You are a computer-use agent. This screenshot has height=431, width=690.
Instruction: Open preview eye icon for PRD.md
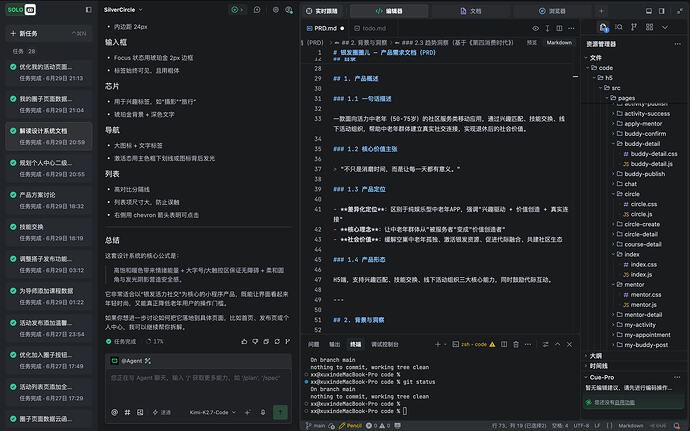(536, 28)
